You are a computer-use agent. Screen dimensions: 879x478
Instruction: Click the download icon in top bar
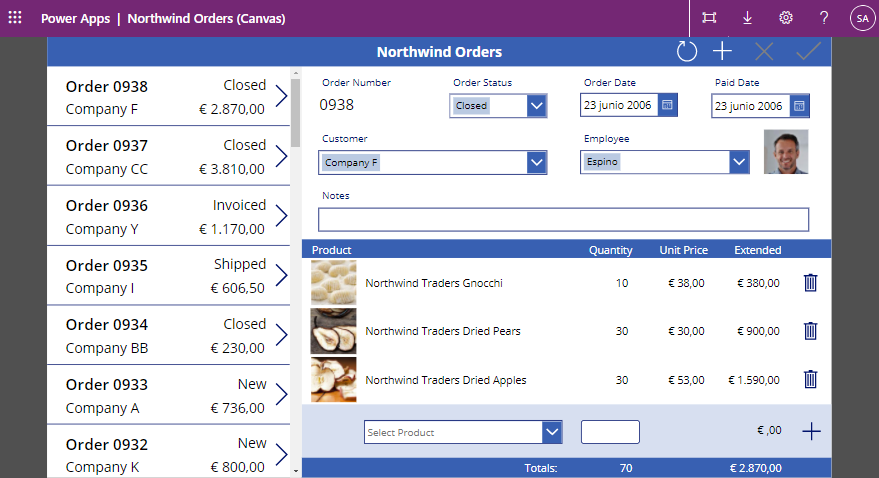(747, 18)
